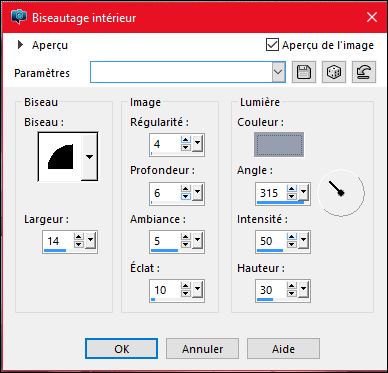Screen dimensions: 388x373
Task: Close the Biseautage intérieur dialog
Action: pyautogui.click(x=372, y=17)
